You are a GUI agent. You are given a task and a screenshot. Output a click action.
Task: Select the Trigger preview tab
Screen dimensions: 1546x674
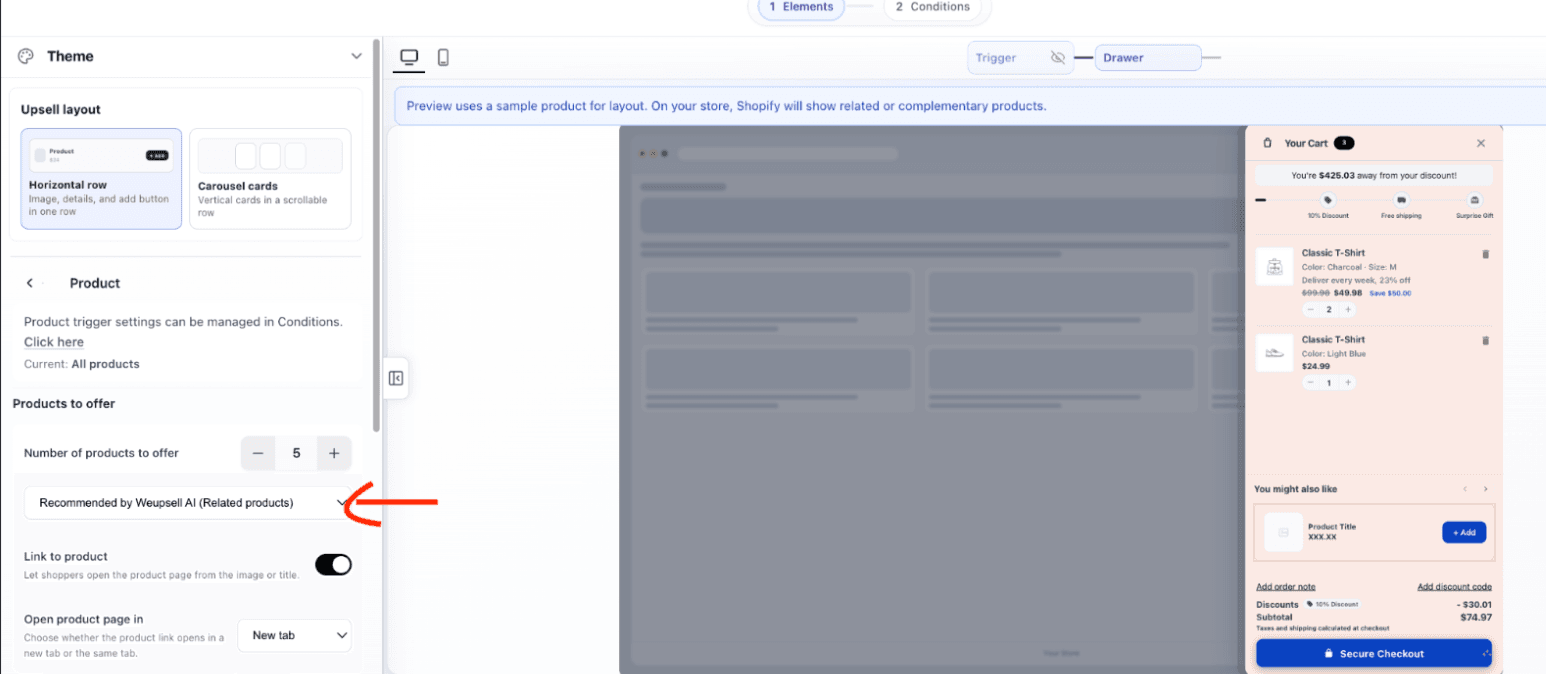click(x=1020, y=58)
